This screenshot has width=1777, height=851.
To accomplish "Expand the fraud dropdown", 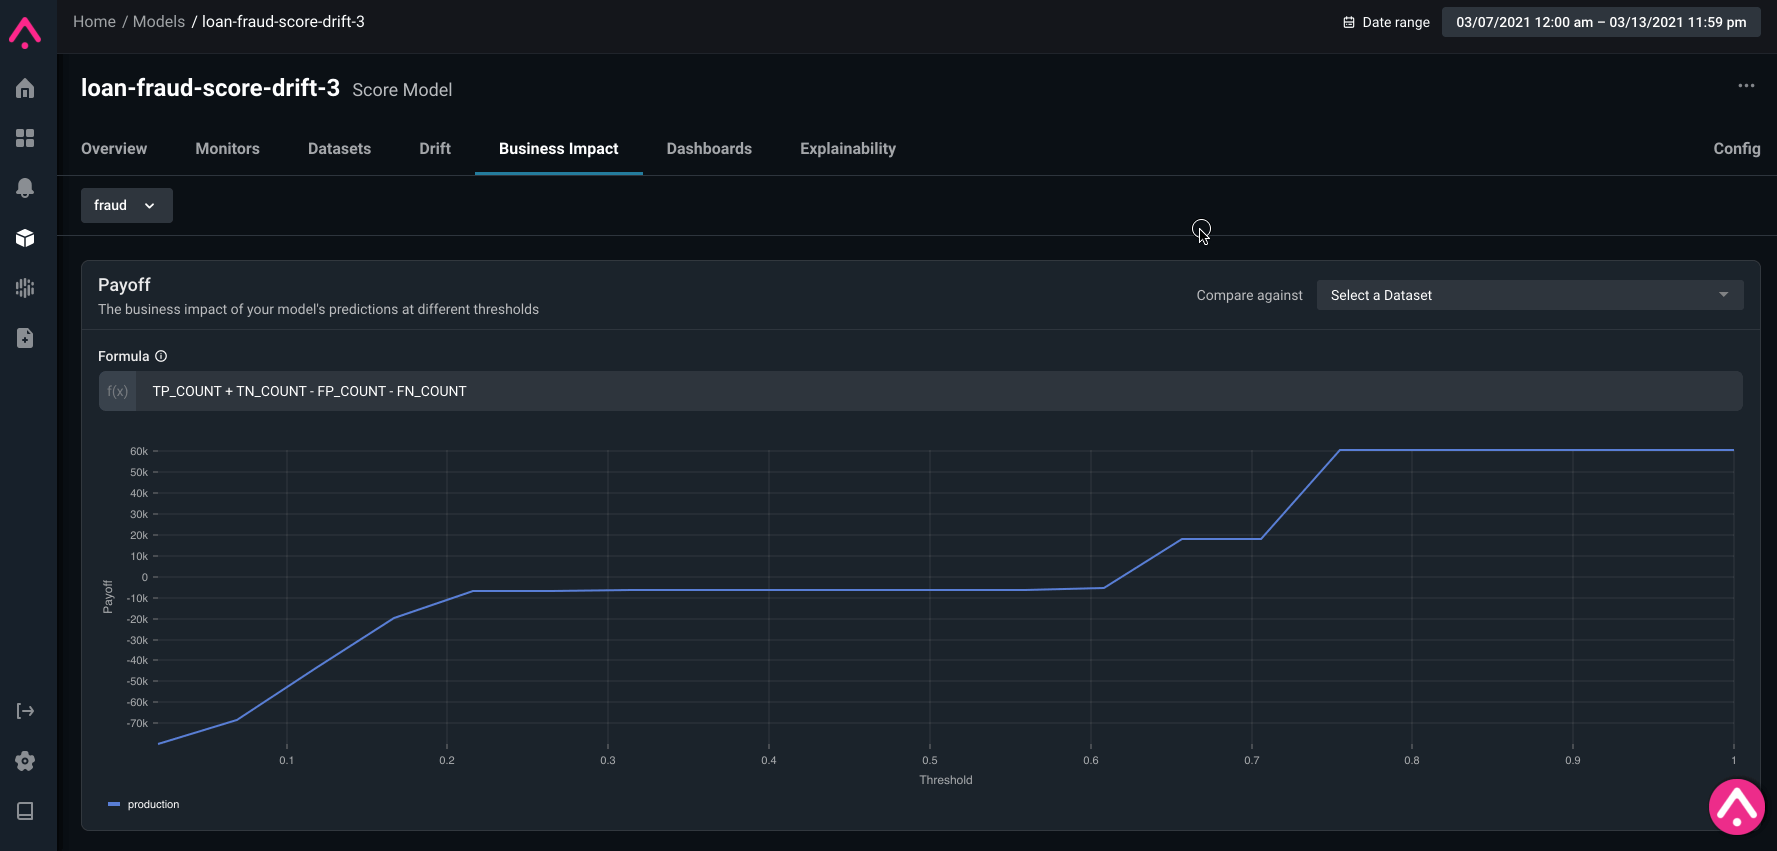I will [x=127, y=205].
